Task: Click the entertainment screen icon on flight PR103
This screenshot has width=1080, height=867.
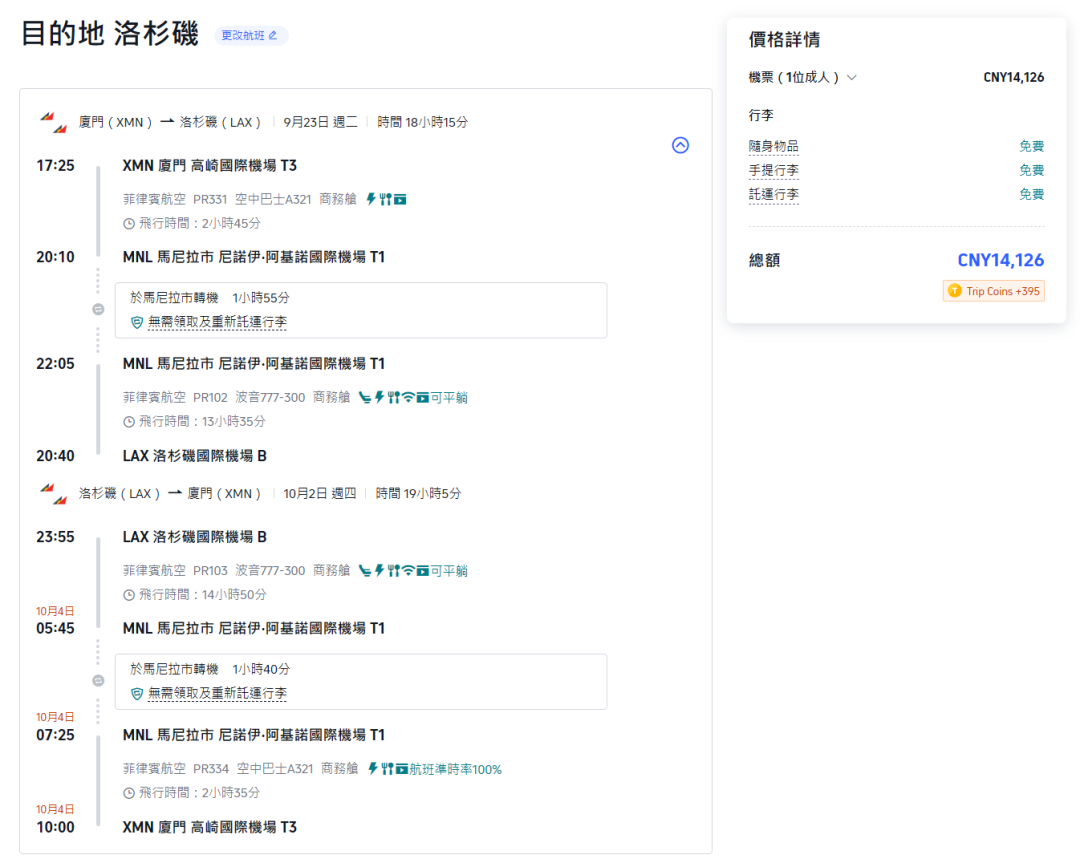Action: click(x=423, y=571)
